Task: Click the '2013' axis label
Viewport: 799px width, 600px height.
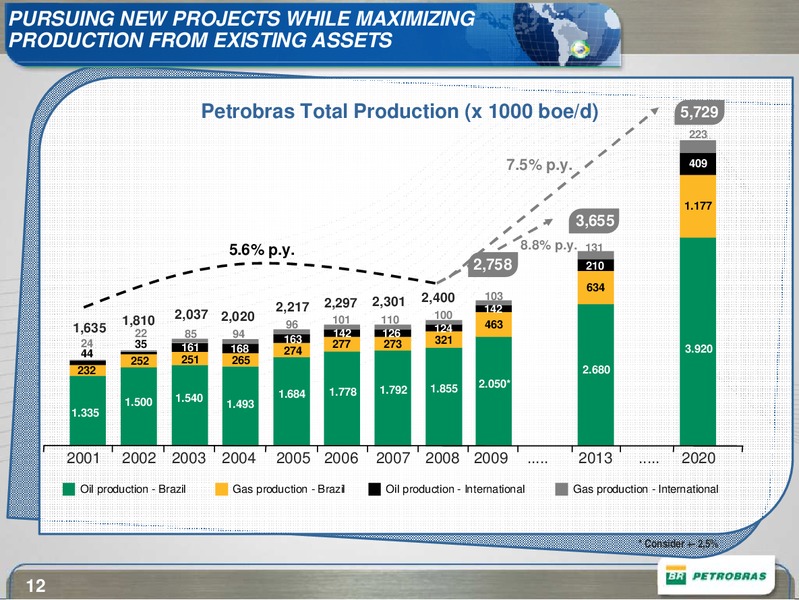Action: (x=595, y=458)
